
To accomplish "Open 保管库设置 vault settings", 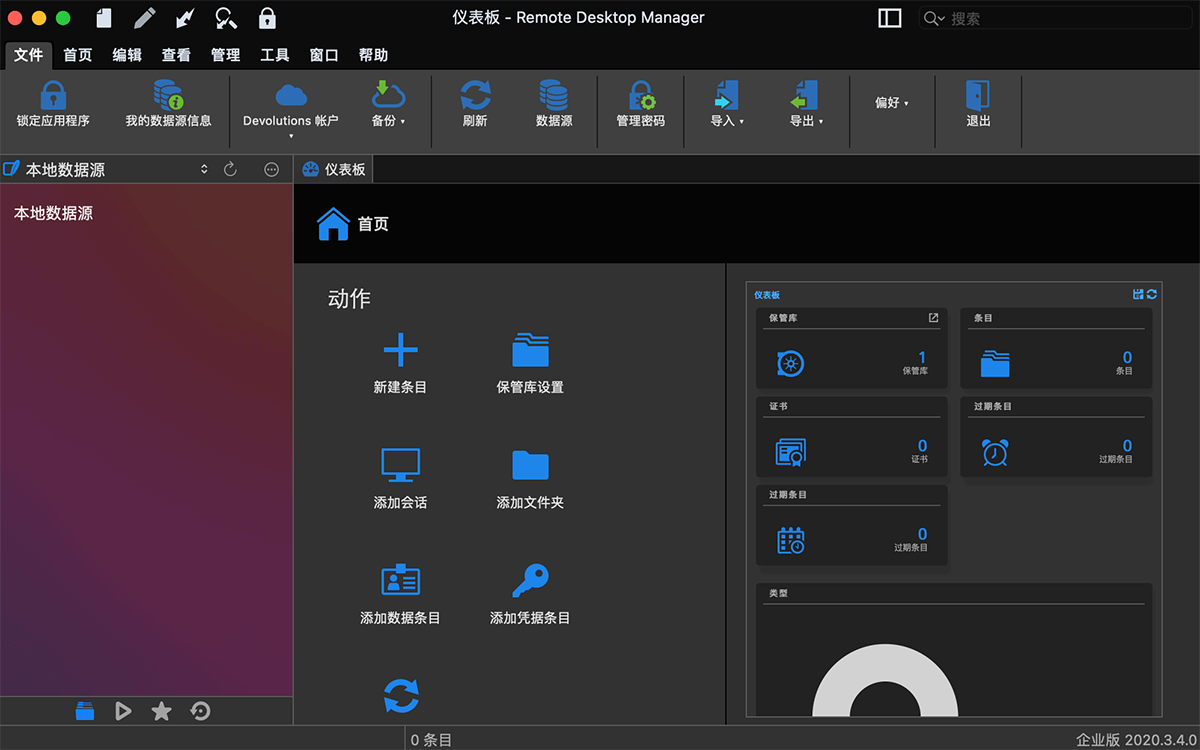I will (x=530, y=364).
